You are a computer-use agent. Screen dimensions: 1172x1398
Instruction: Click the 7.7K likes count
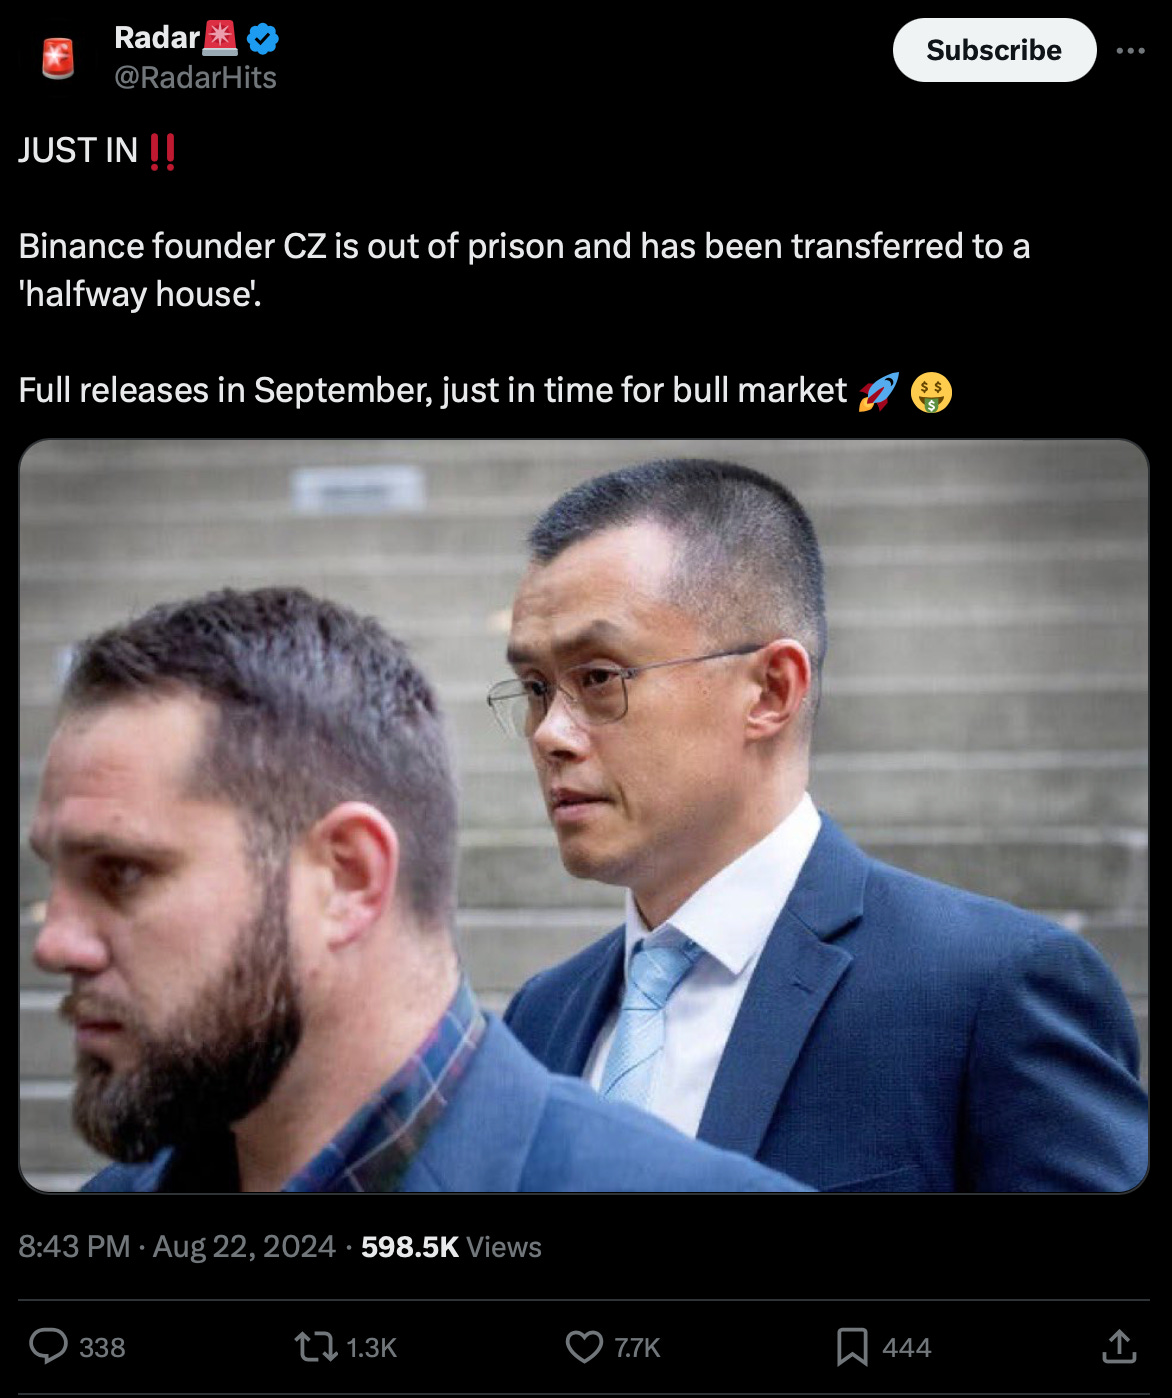pyautogui.click(x=637, y=1348)
